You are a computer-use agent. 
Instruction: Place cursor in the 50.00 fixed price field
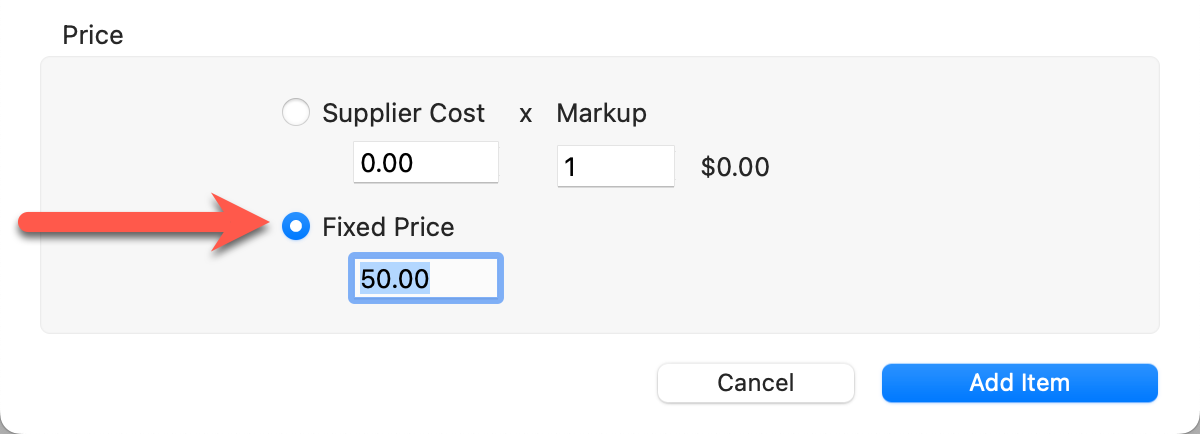pos(462,279)
